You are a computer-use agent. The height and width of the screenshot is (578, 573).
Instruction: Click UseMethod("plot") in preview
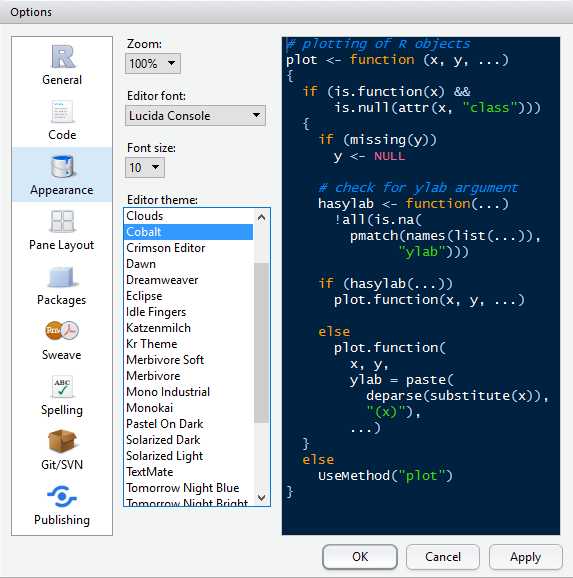pos(385,476)
